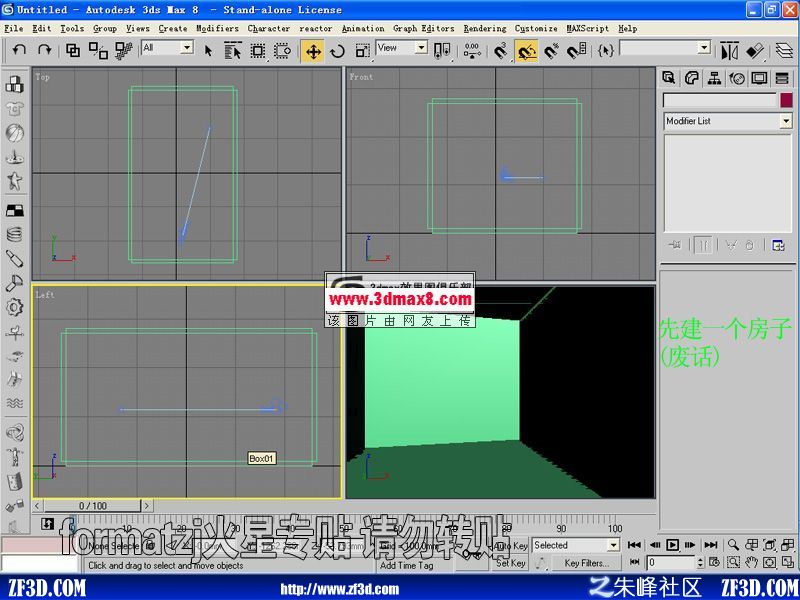Switch to the Hierarchy command panel tab
This screenshot has width=800, height=600.
(x=714, y=78)
